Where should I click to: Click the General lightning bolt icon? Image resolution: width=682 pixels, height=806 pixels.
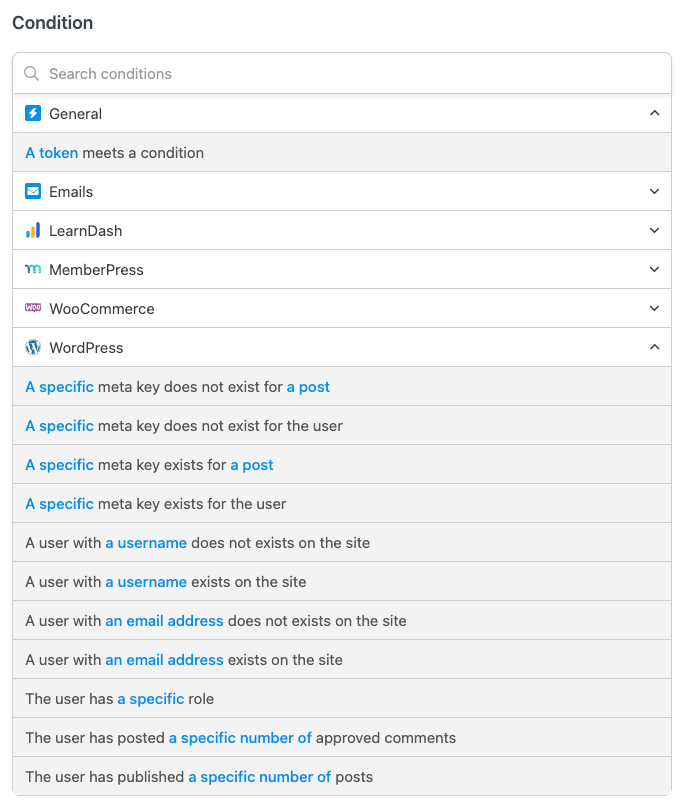(33, 113)
